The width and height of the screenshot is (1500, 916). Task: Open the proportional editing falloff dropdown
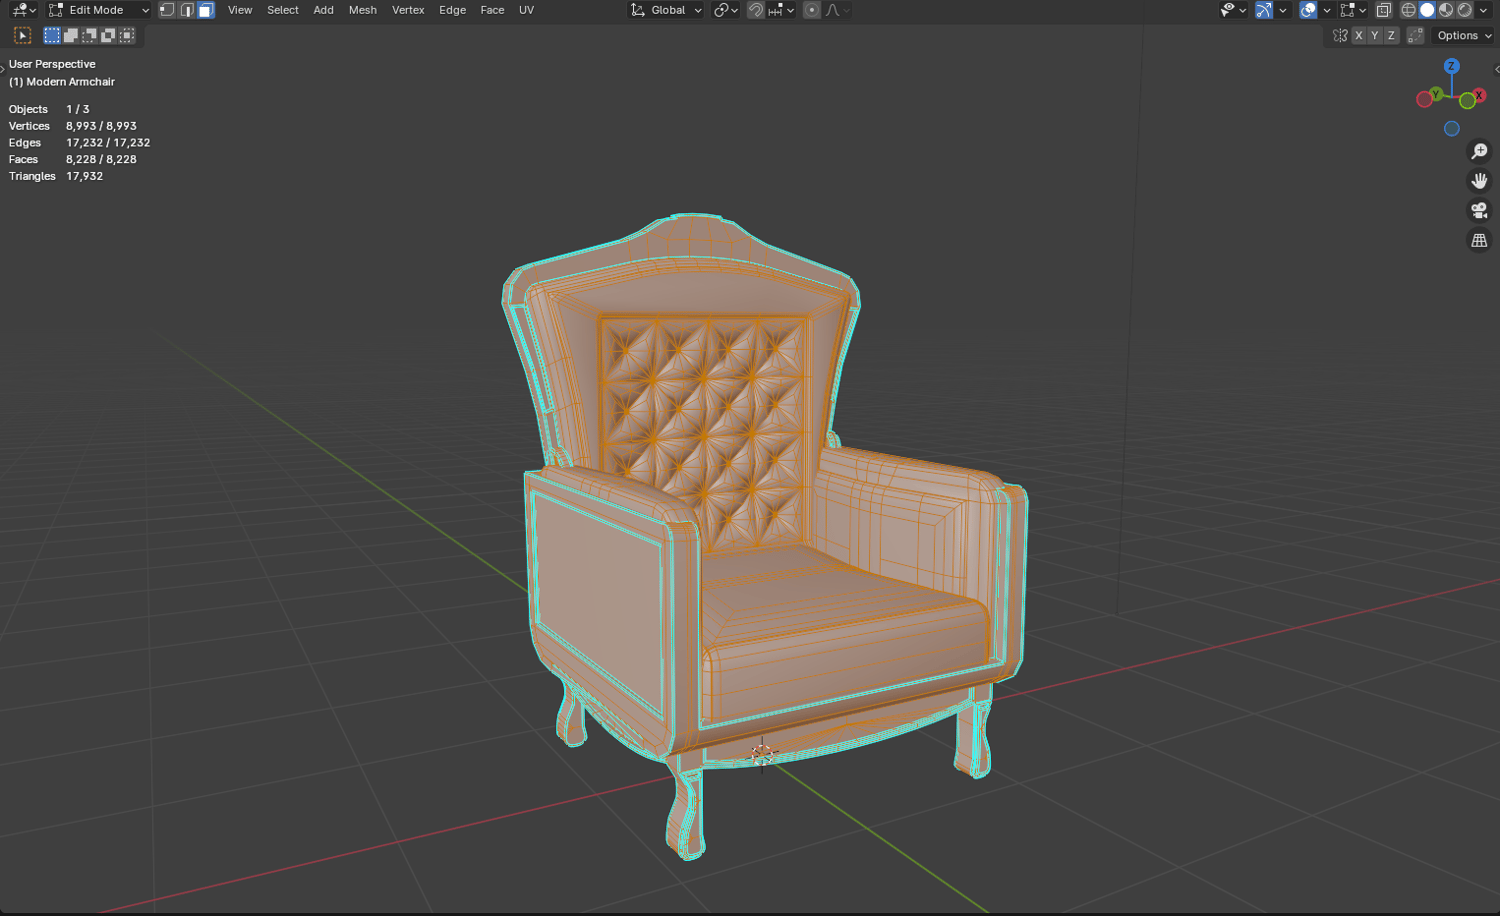click(838, 10)
